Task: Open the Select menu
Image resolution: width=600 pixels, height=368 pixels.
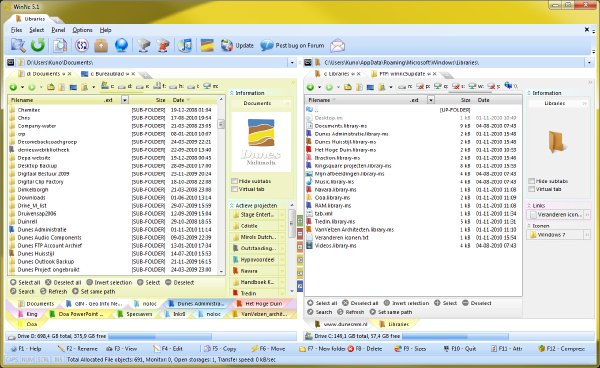Action: [37, 30]
